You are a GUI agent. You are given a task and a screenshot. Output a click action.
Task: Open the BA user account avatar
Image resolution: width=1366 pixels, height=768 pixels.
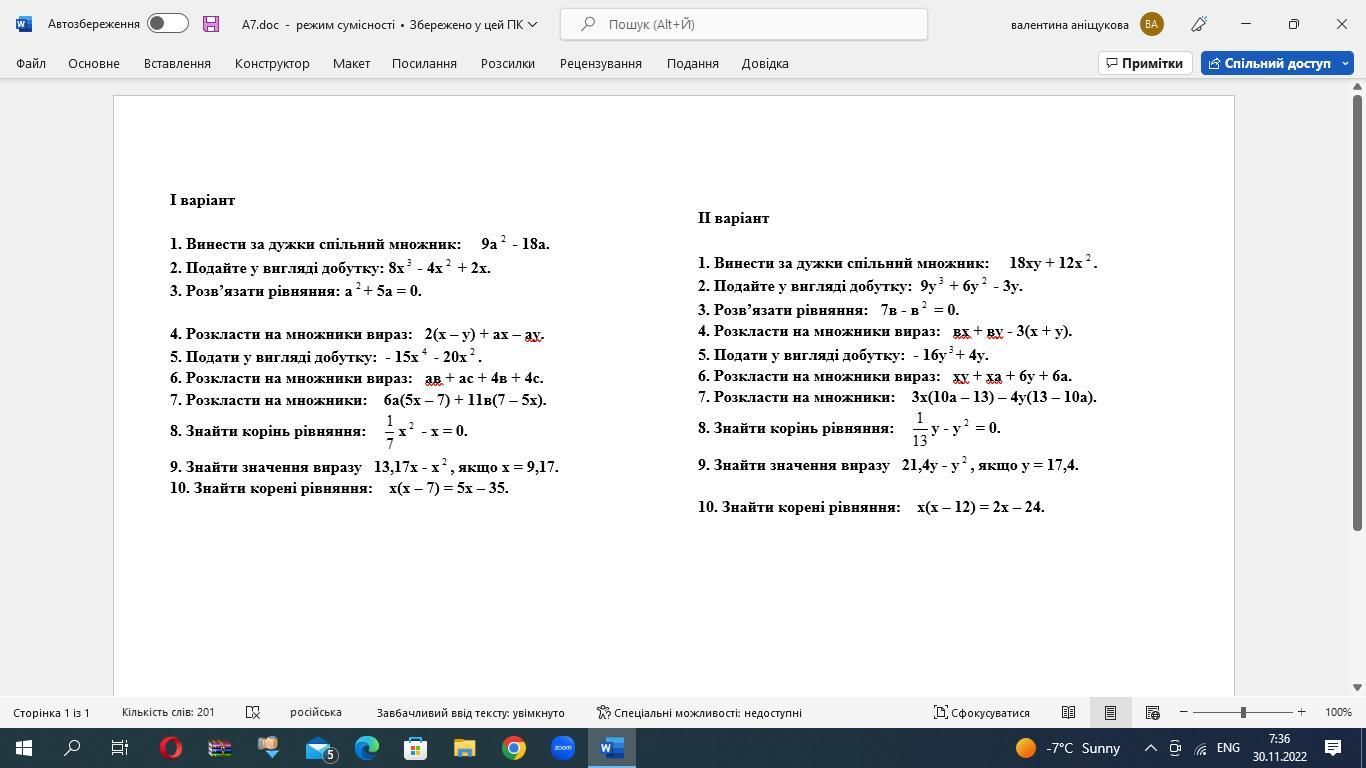pos(1152,24)
